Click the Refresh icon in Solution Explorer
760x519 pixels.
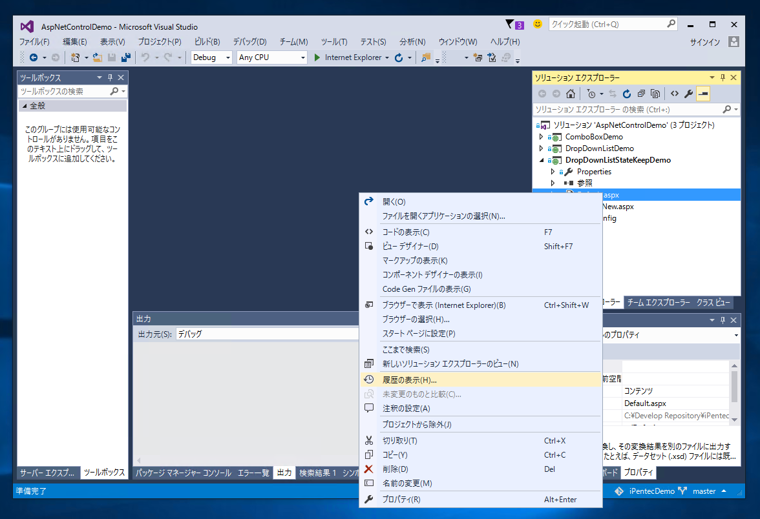pos(627,94)
